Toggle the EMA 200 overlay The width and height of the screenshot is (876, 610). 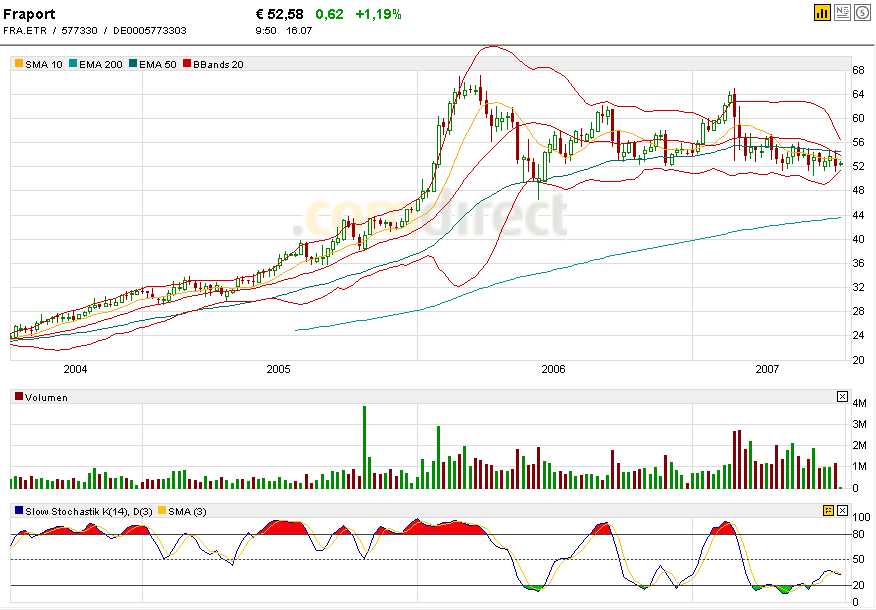72,63
